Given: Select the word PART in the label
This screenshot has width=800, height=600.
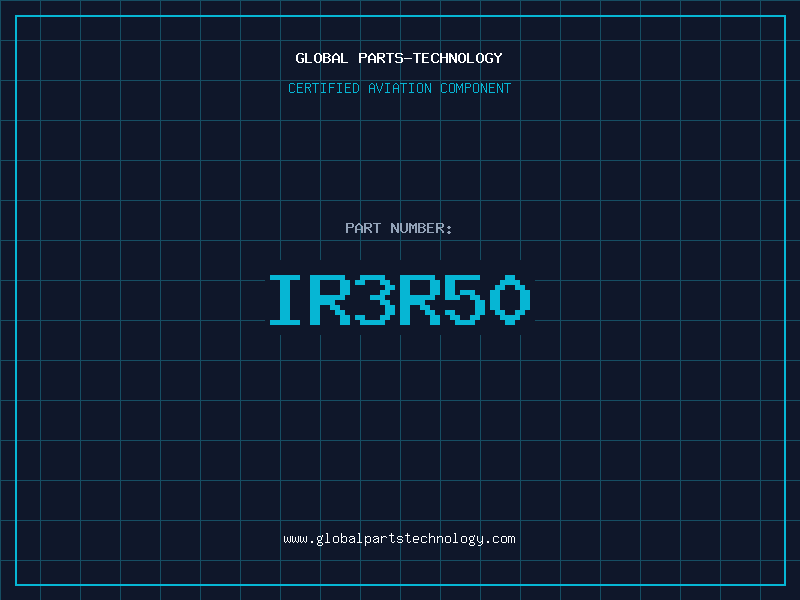Looking at the screenshot, I should click(363, 229).
